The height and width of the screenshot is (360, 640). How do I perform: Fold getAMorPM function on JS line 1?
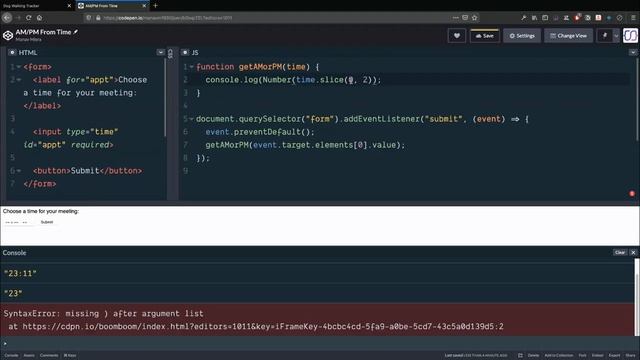[x=191, y=67]
